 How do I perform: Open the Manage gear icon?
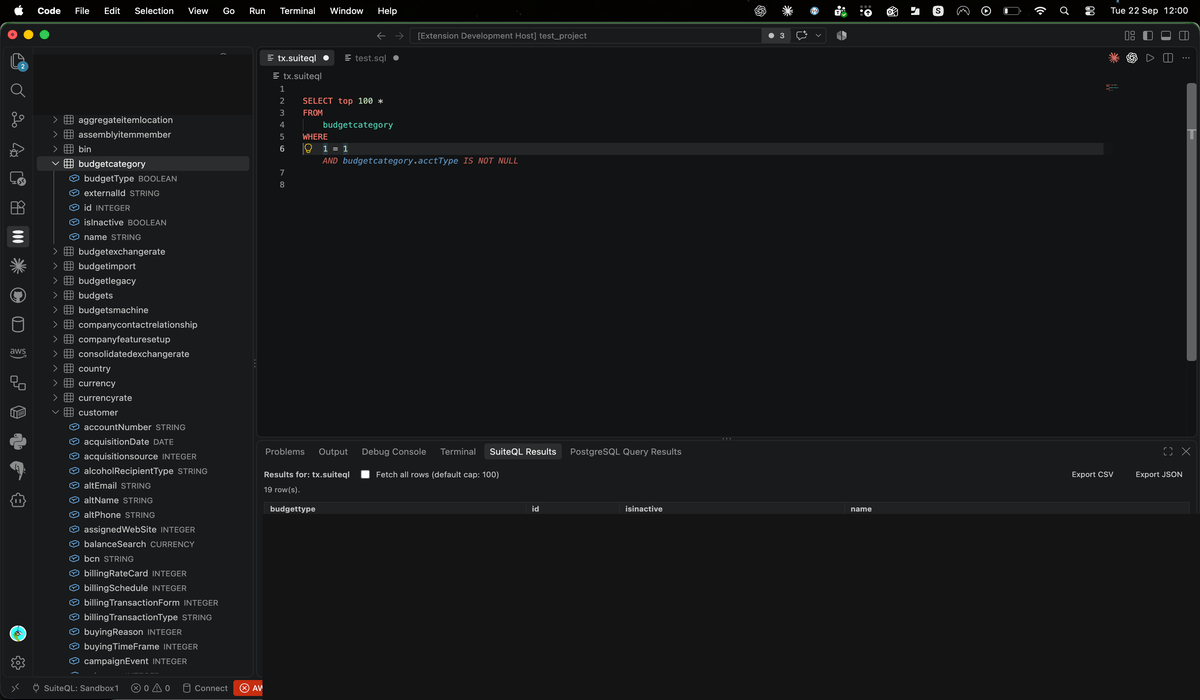point(18,662)
